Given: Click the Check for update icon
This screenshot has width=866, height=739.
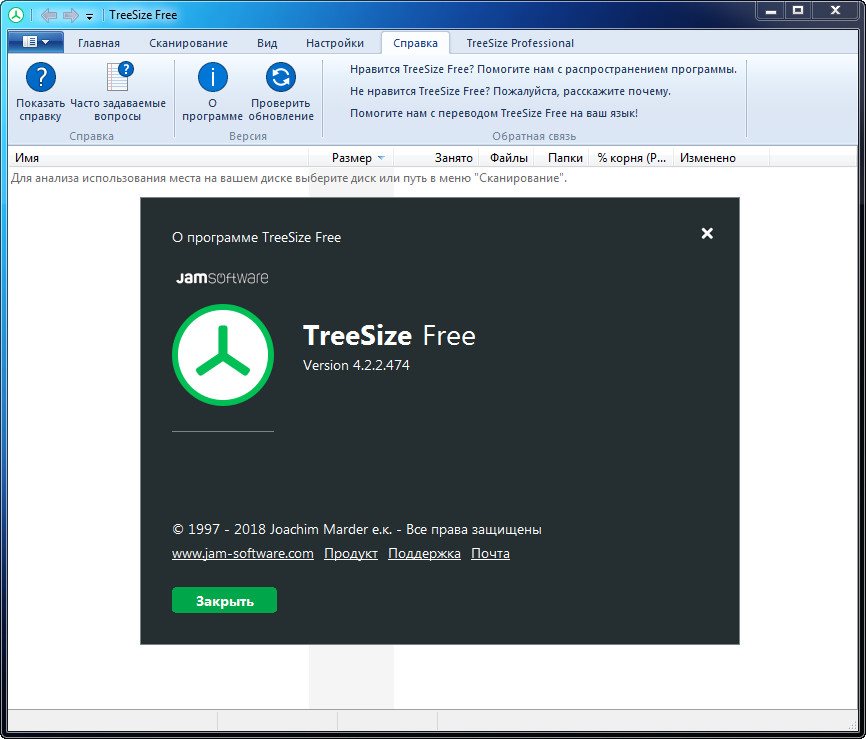Looking at the screenshot, I should click(x=281, y=77).
